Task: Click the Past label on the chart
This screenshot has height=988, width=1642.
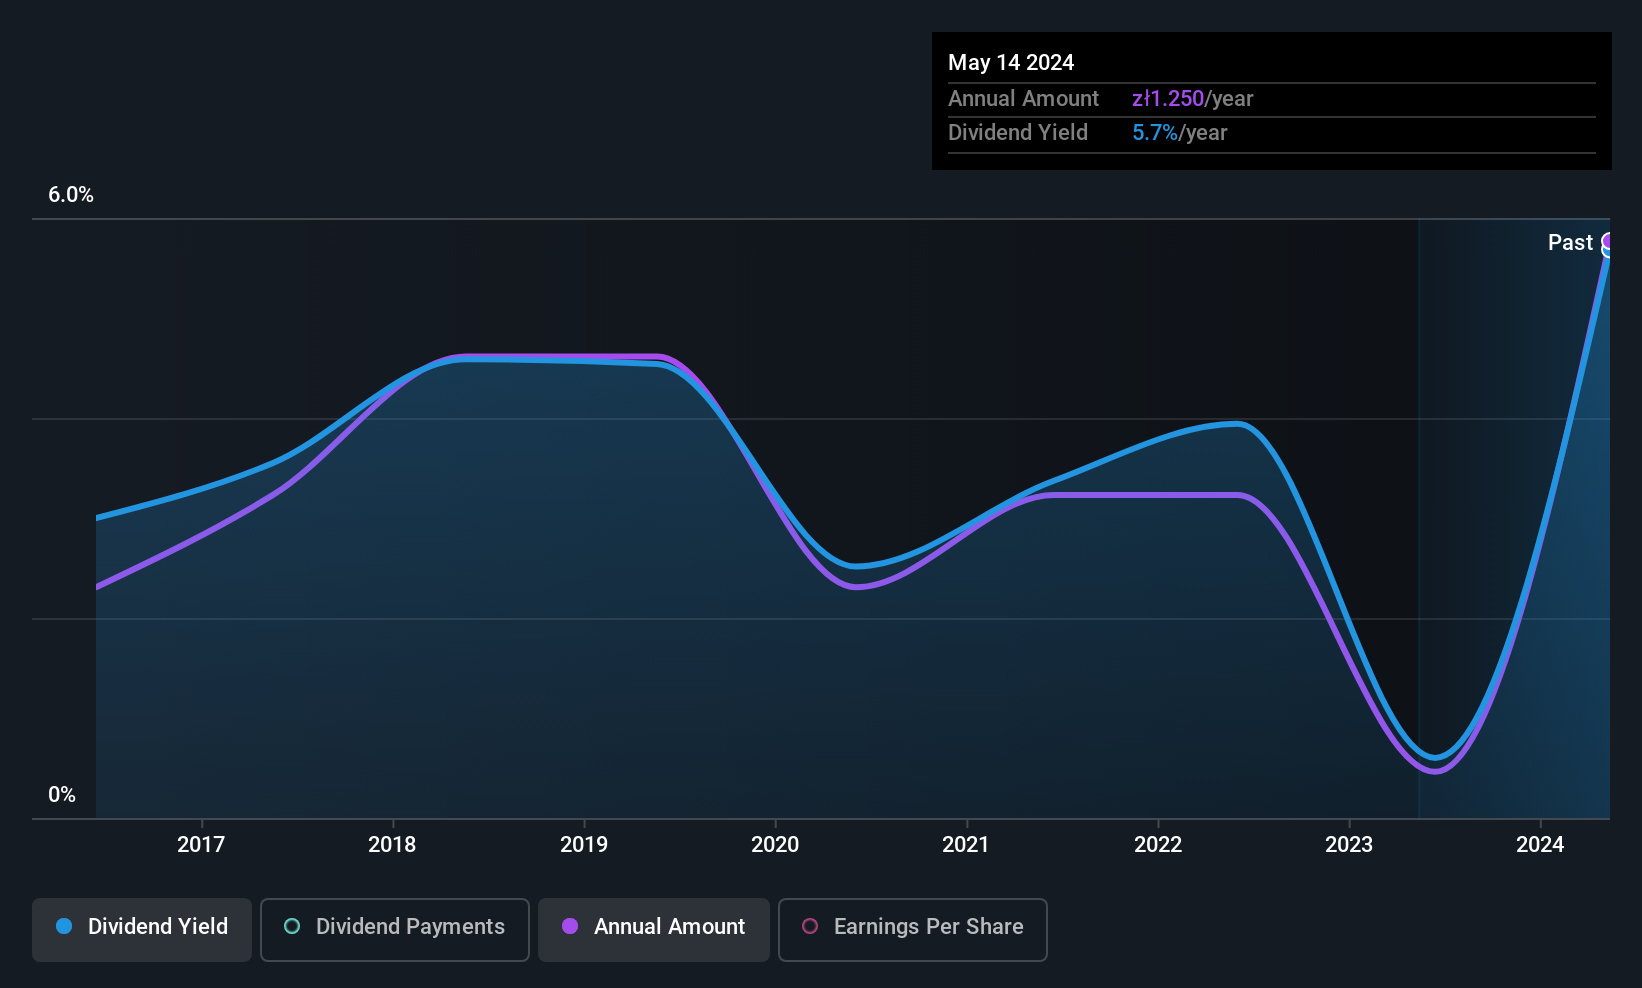Action: coord(1570,242)
